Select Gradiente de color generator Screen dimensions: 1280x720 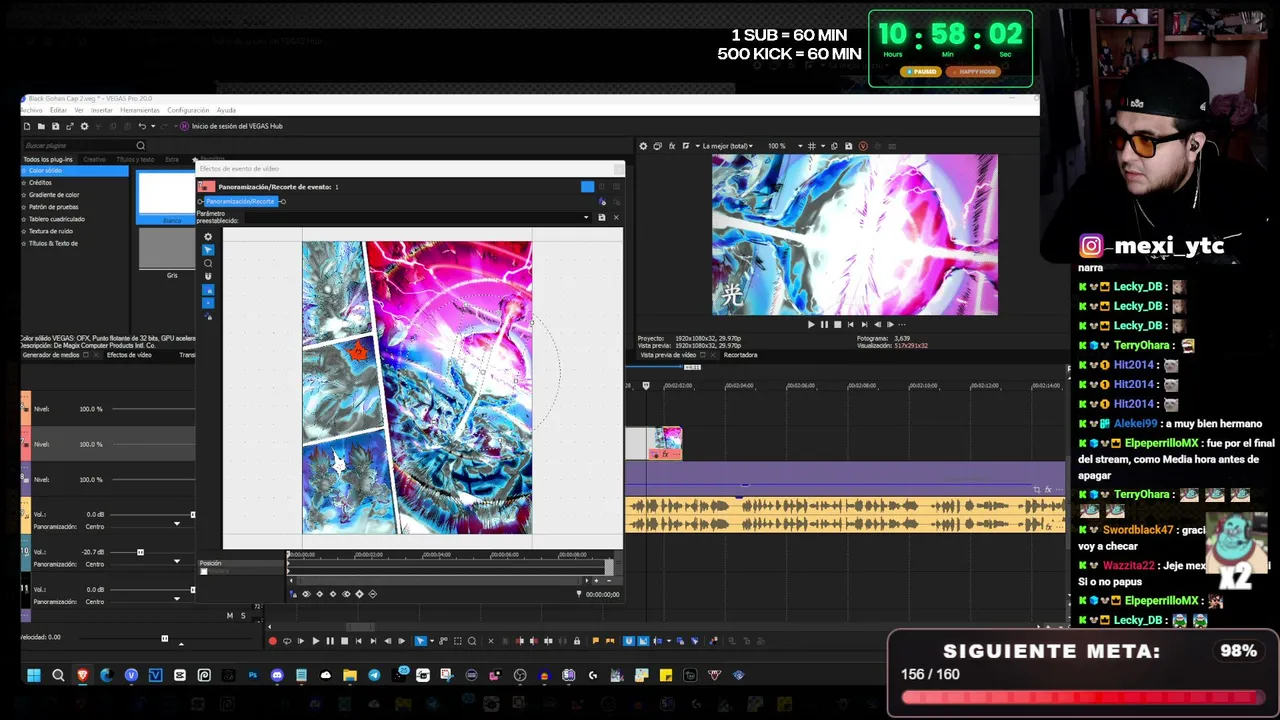[54, 195]
